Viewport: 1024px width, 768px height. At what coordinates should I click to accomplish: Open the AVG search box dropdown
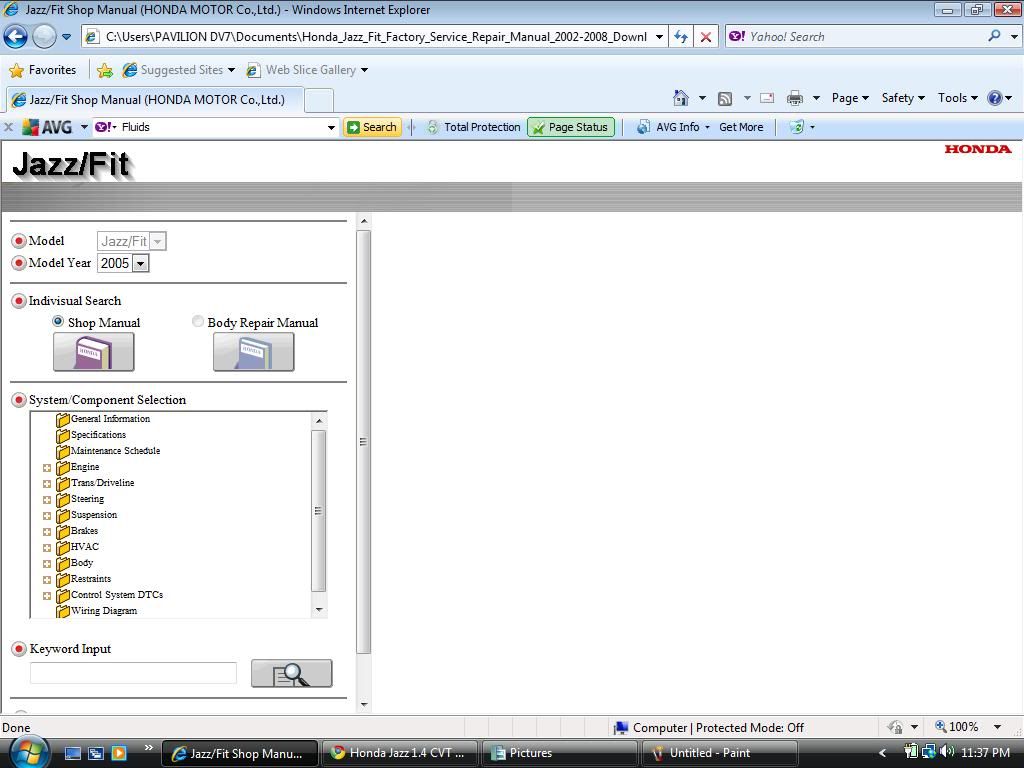coord(331,127)
